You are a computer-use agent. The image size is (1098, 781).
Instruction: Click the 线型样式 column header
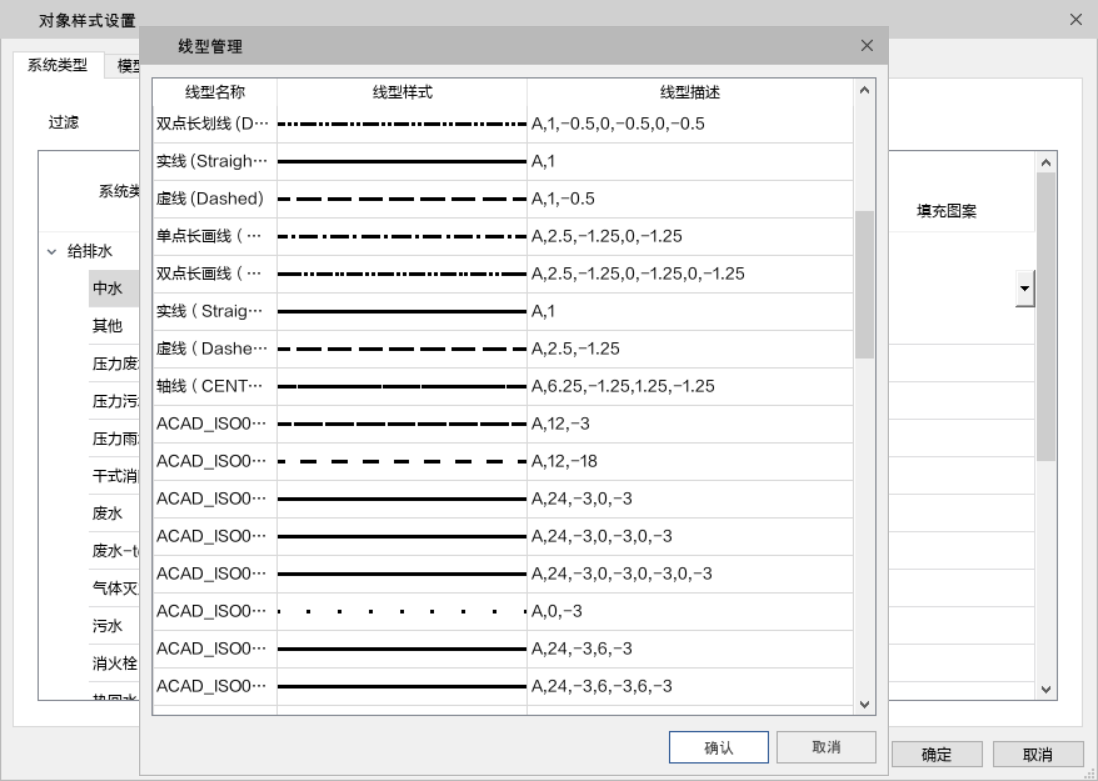click(x=402, y=92)
